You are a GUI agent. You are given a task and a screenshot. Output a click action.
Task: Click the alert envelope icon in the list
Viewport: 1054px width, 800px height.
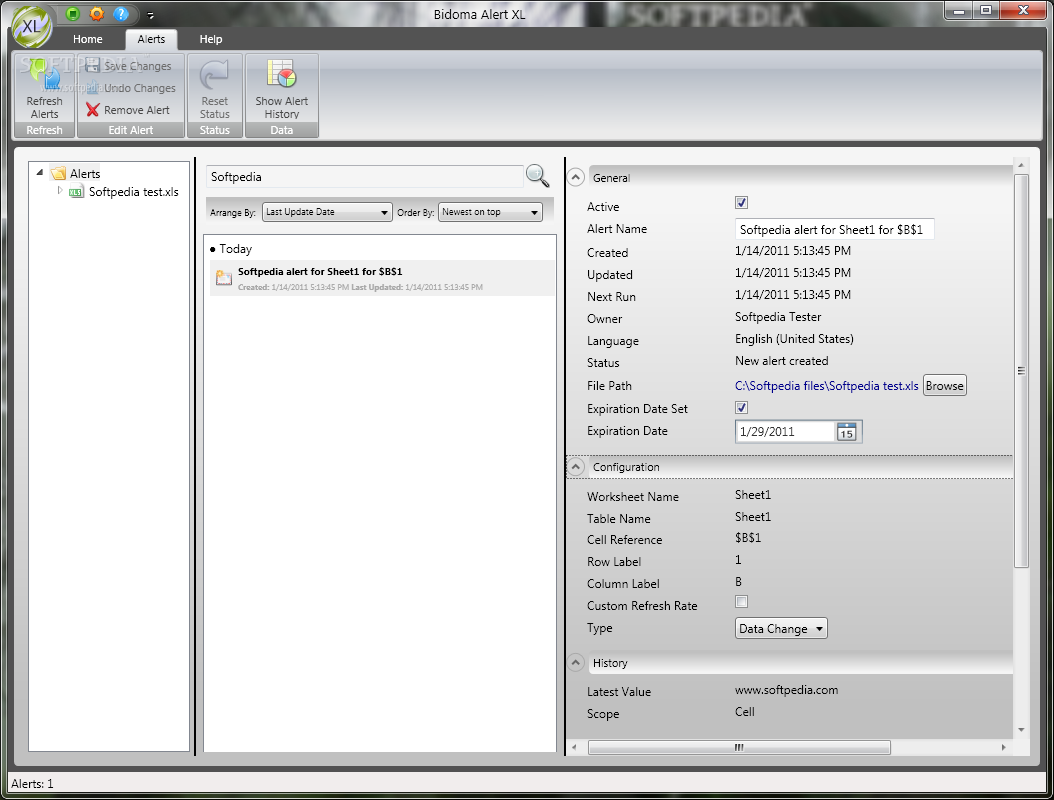click(224, 276)
